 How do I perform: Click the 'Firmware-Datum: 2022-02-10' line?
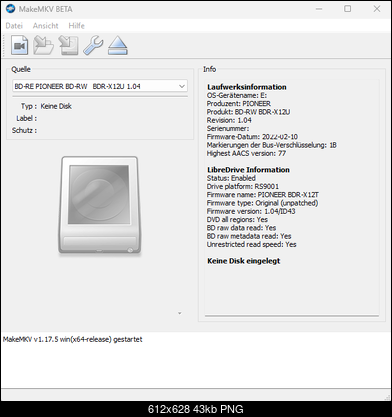point(252,137)
